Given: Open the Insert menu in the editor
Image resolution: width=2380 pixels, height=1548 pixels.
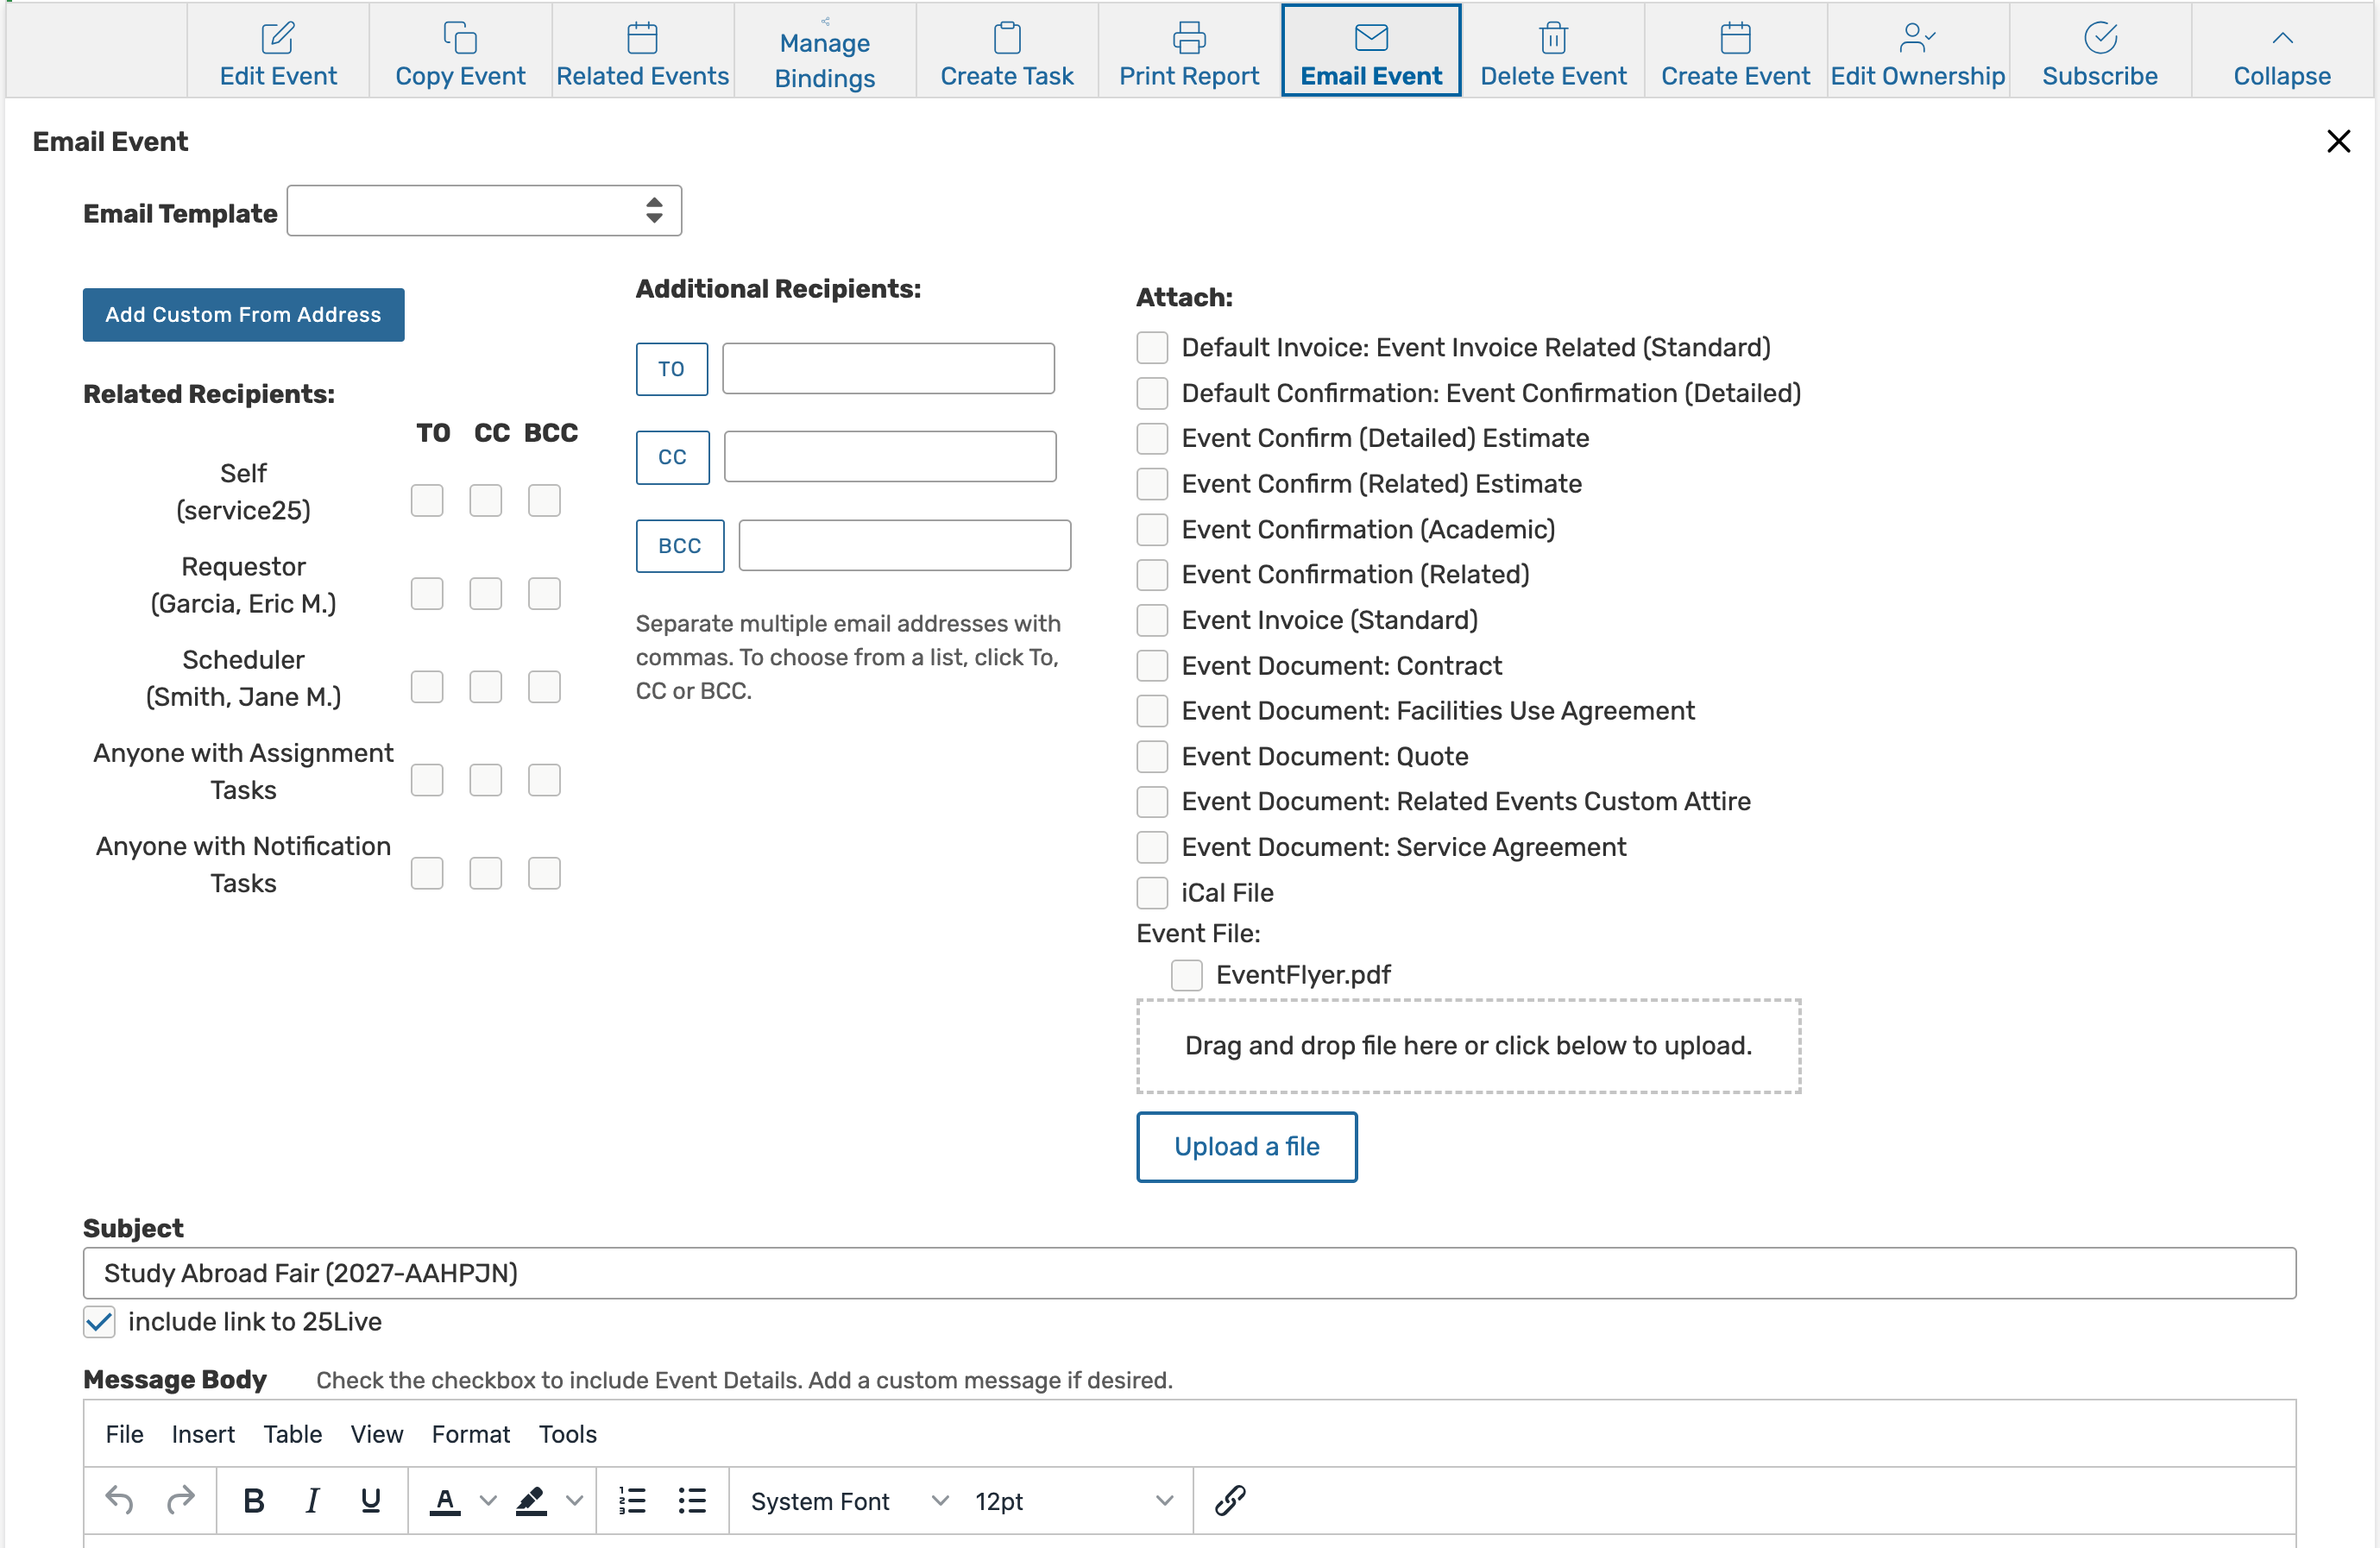Looking at the screenshot, I should tap(202, 1434).
